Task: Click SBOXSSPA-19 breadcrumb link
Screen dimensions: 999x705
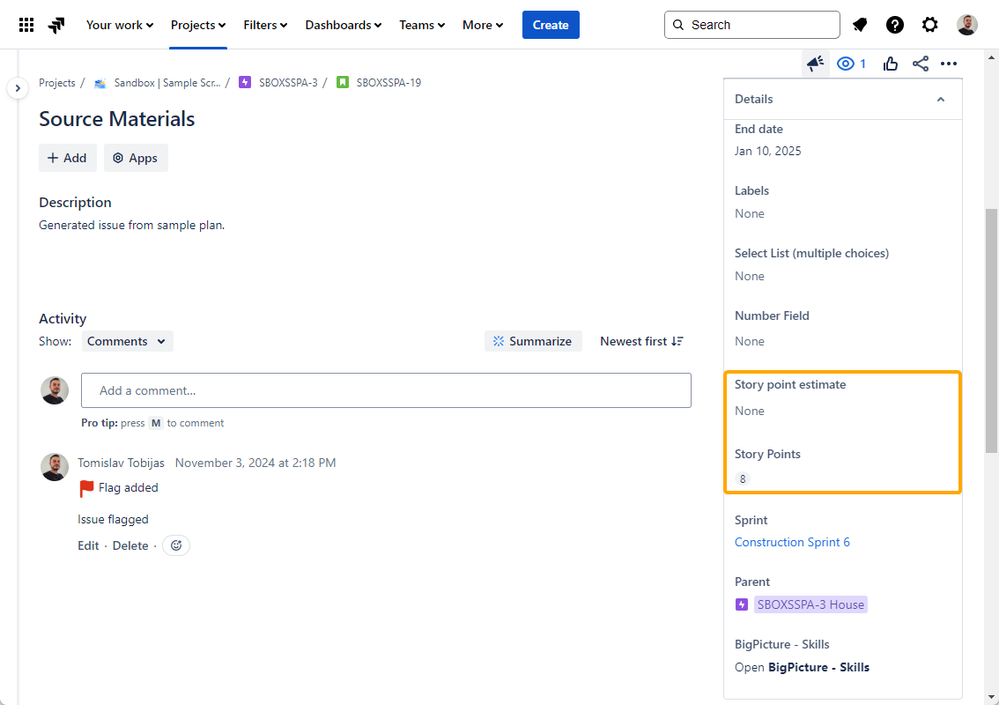Action: pos(389,83)
